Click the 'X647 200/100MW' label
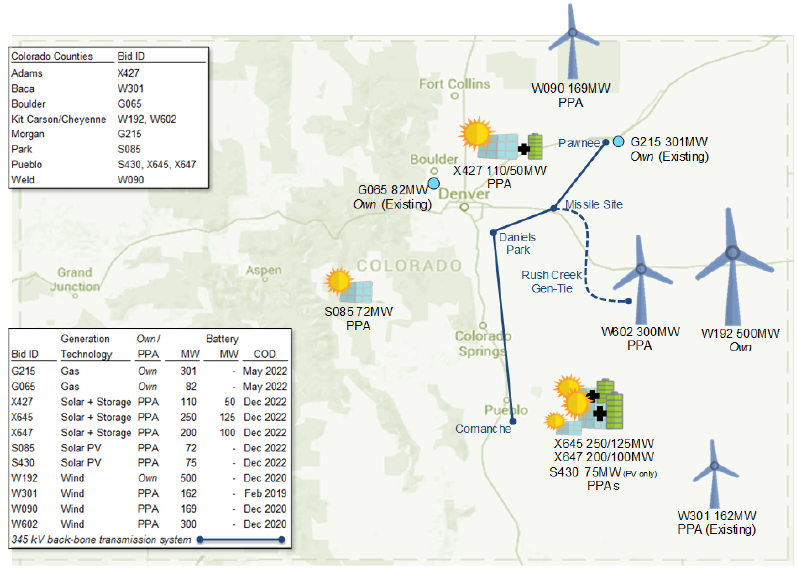 coord(604,457)
